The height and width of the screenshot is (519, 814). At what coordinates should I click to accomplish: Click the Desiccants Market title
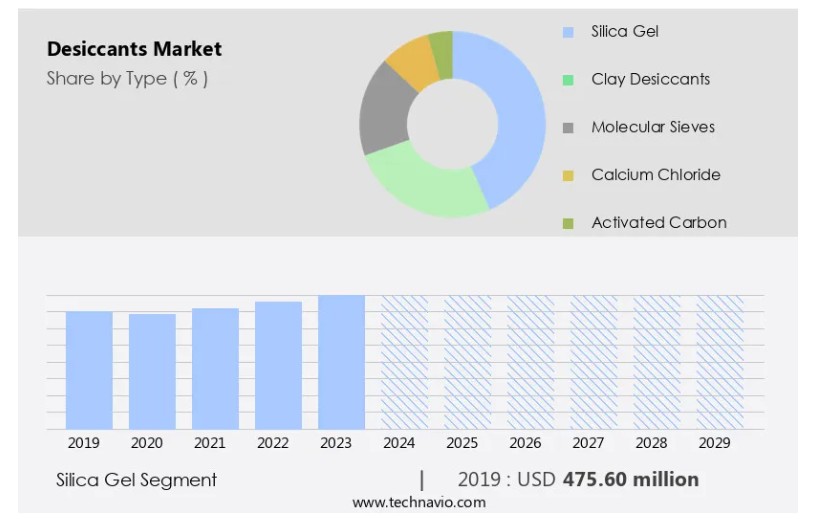point(134,49)
